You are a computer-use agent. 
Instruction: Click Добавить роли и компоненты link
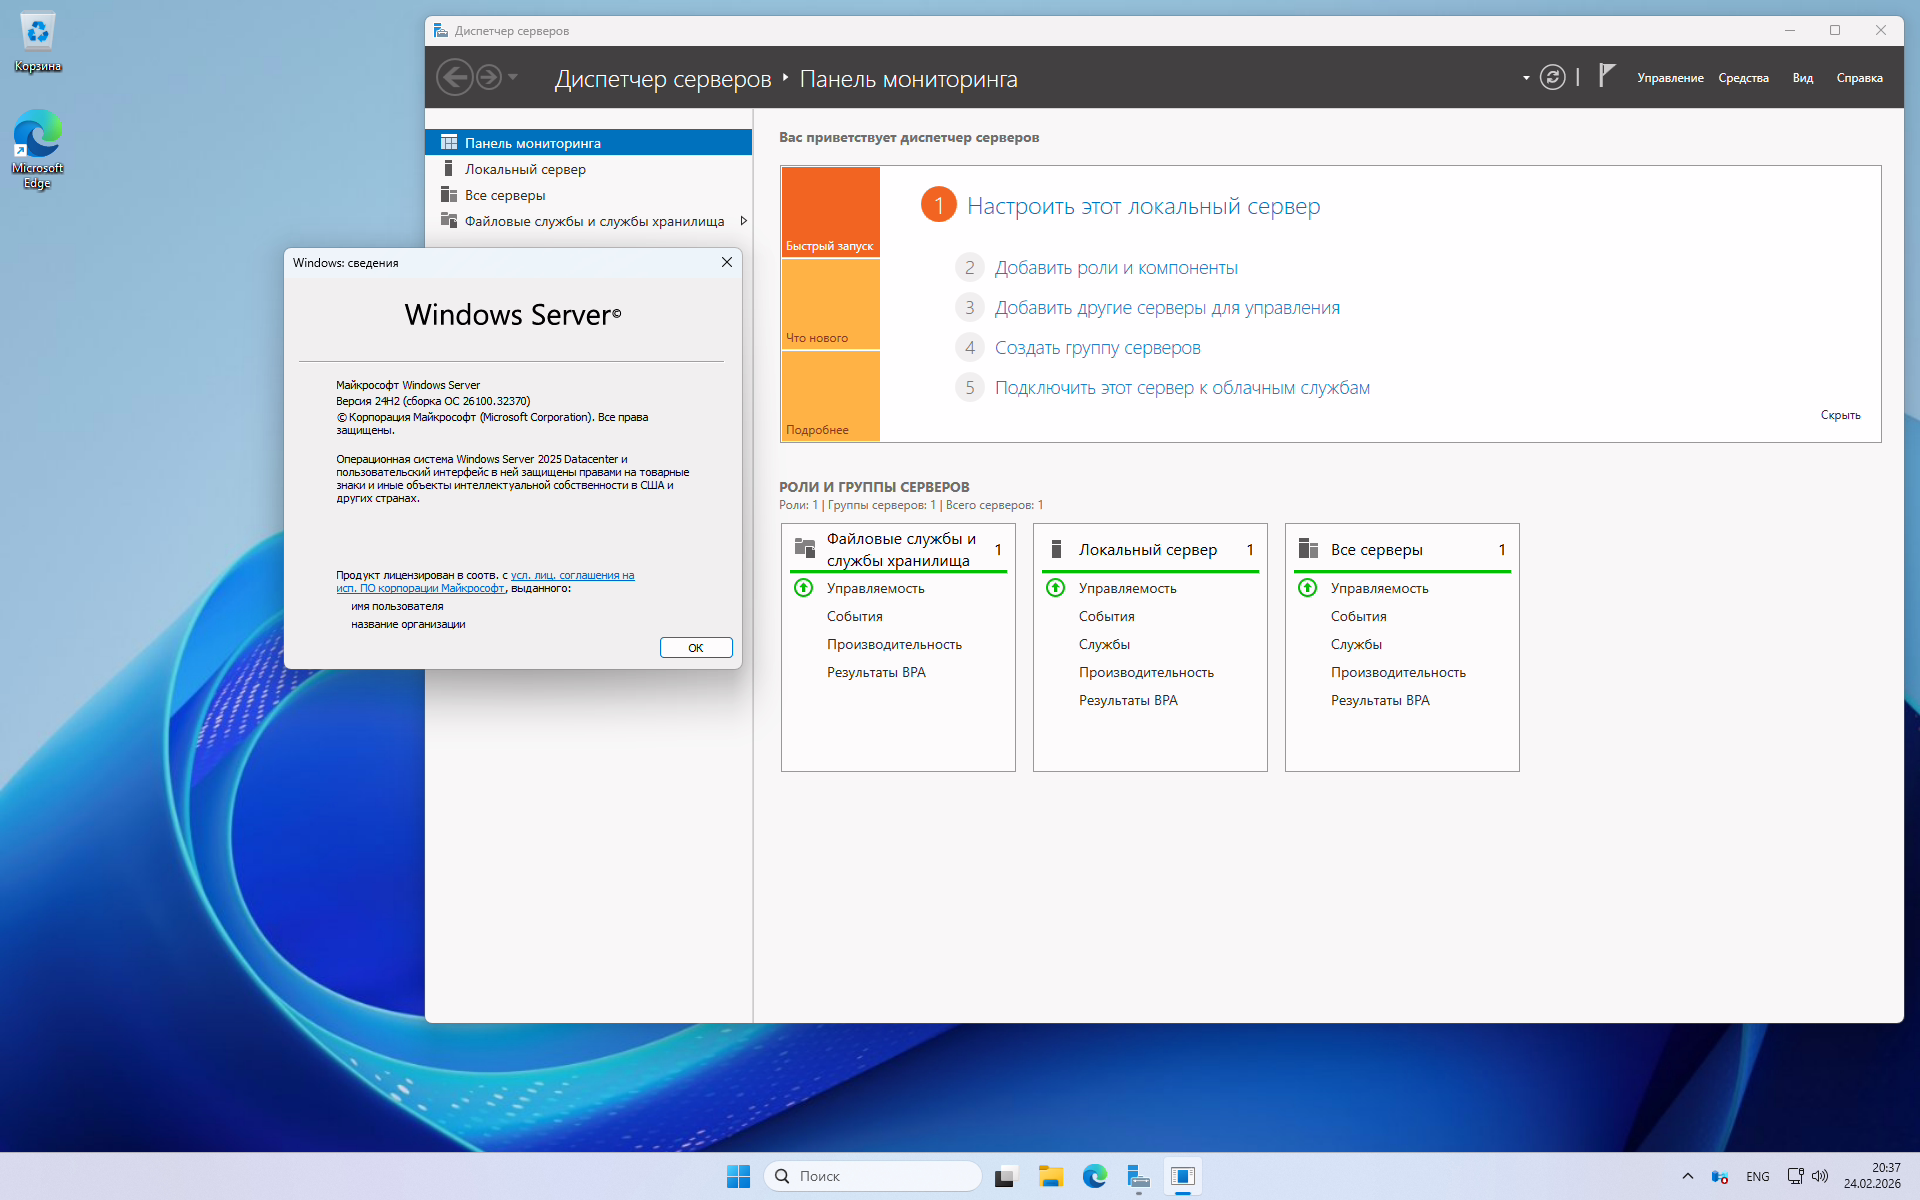pos(1116,268)
